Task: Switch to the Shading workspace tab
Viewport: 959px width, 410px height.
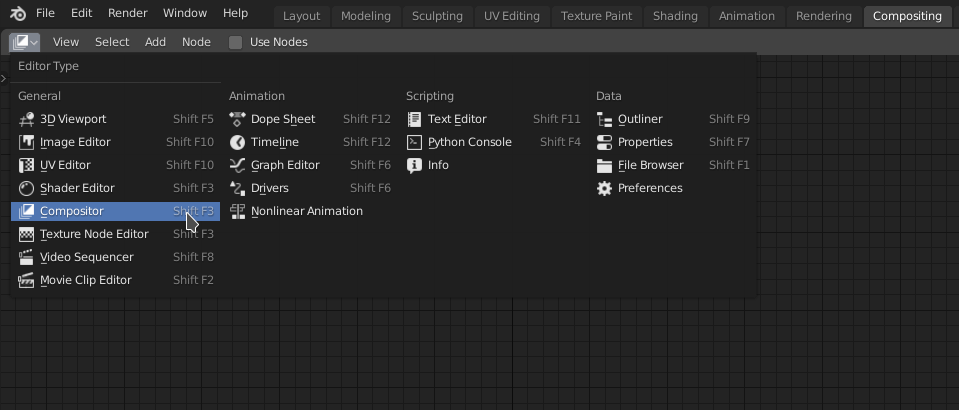Action: pos(675,17)
